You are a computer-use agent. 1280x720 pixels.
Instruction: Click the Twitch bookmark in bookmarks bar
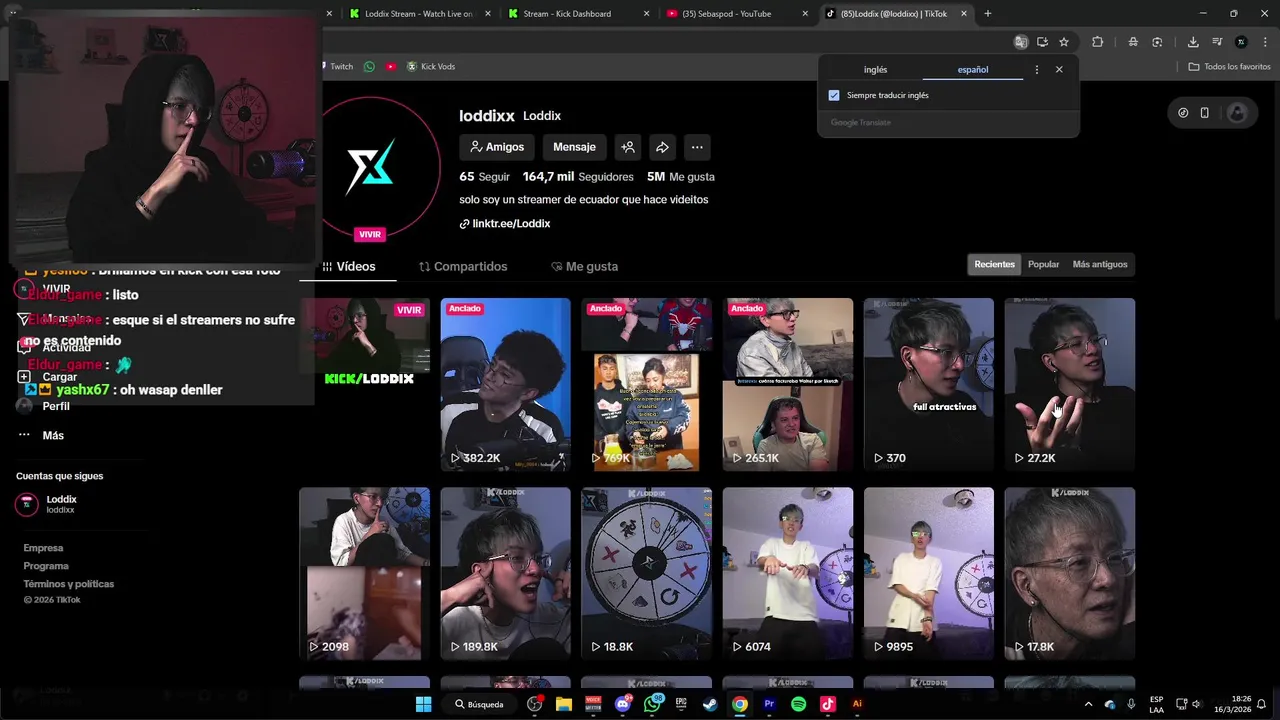(337, 67)
